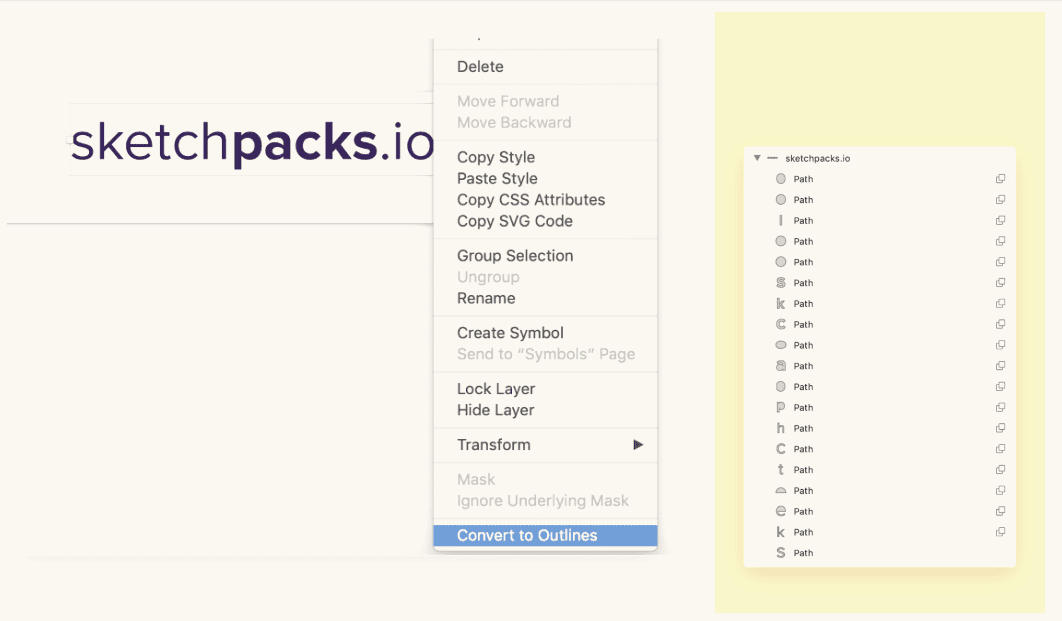1062x621 pixels.
Task: Select the Path layer with thin 'k' glyph
Action: (879, 532)
